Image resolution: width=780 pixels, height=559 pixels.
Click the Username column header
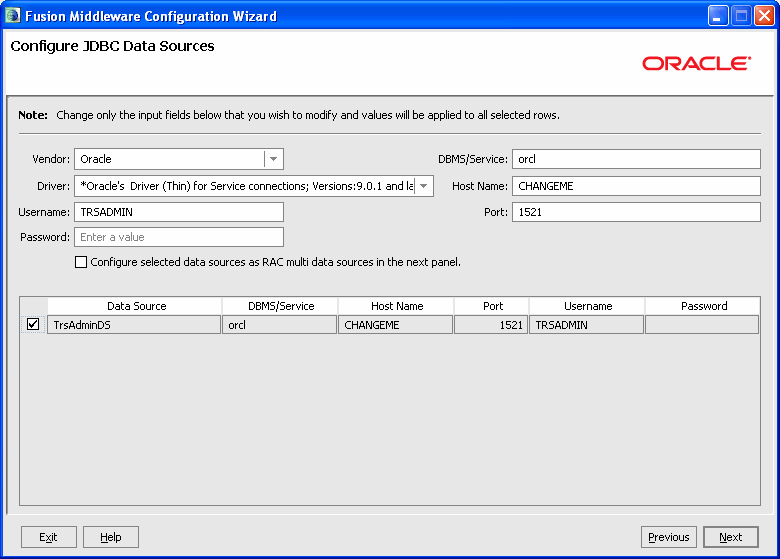[587, 306]
